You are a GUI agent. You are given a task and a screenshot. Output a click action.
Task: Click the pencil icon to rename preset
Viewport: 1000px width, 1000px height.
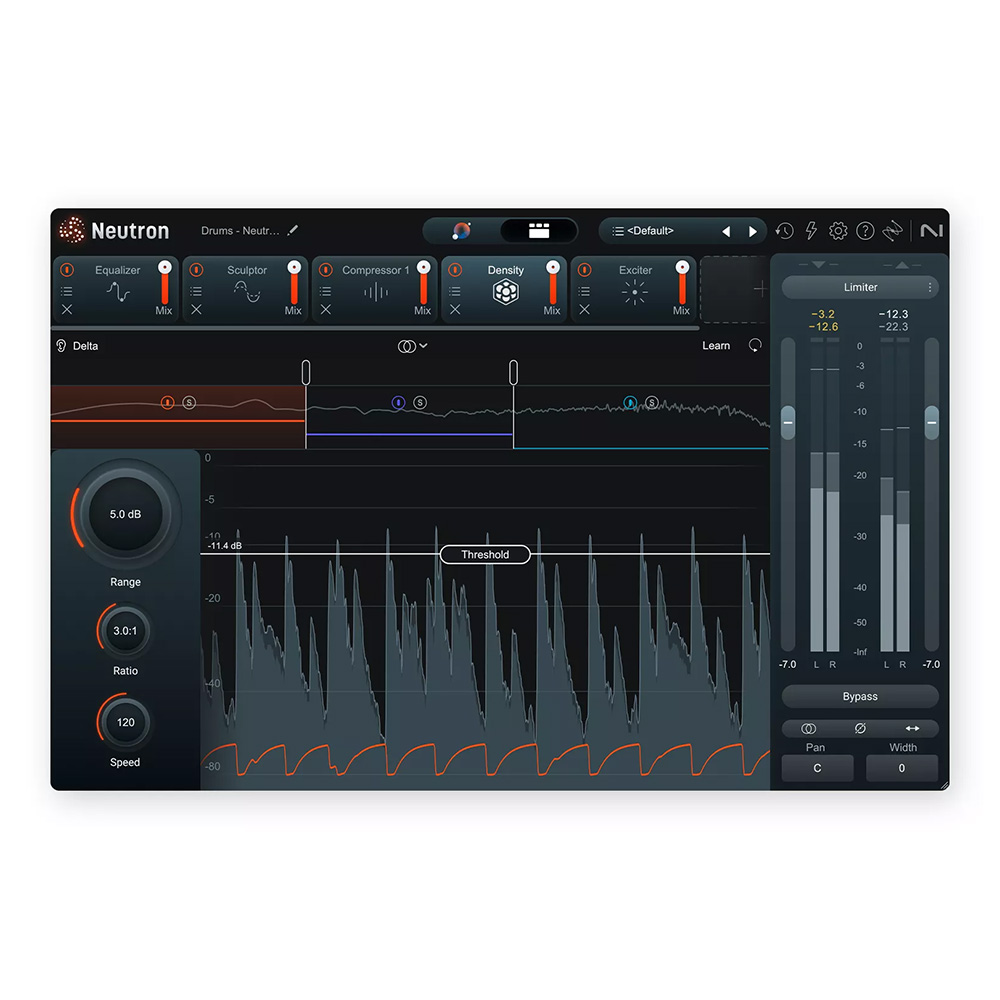click(x=293, y=231)
